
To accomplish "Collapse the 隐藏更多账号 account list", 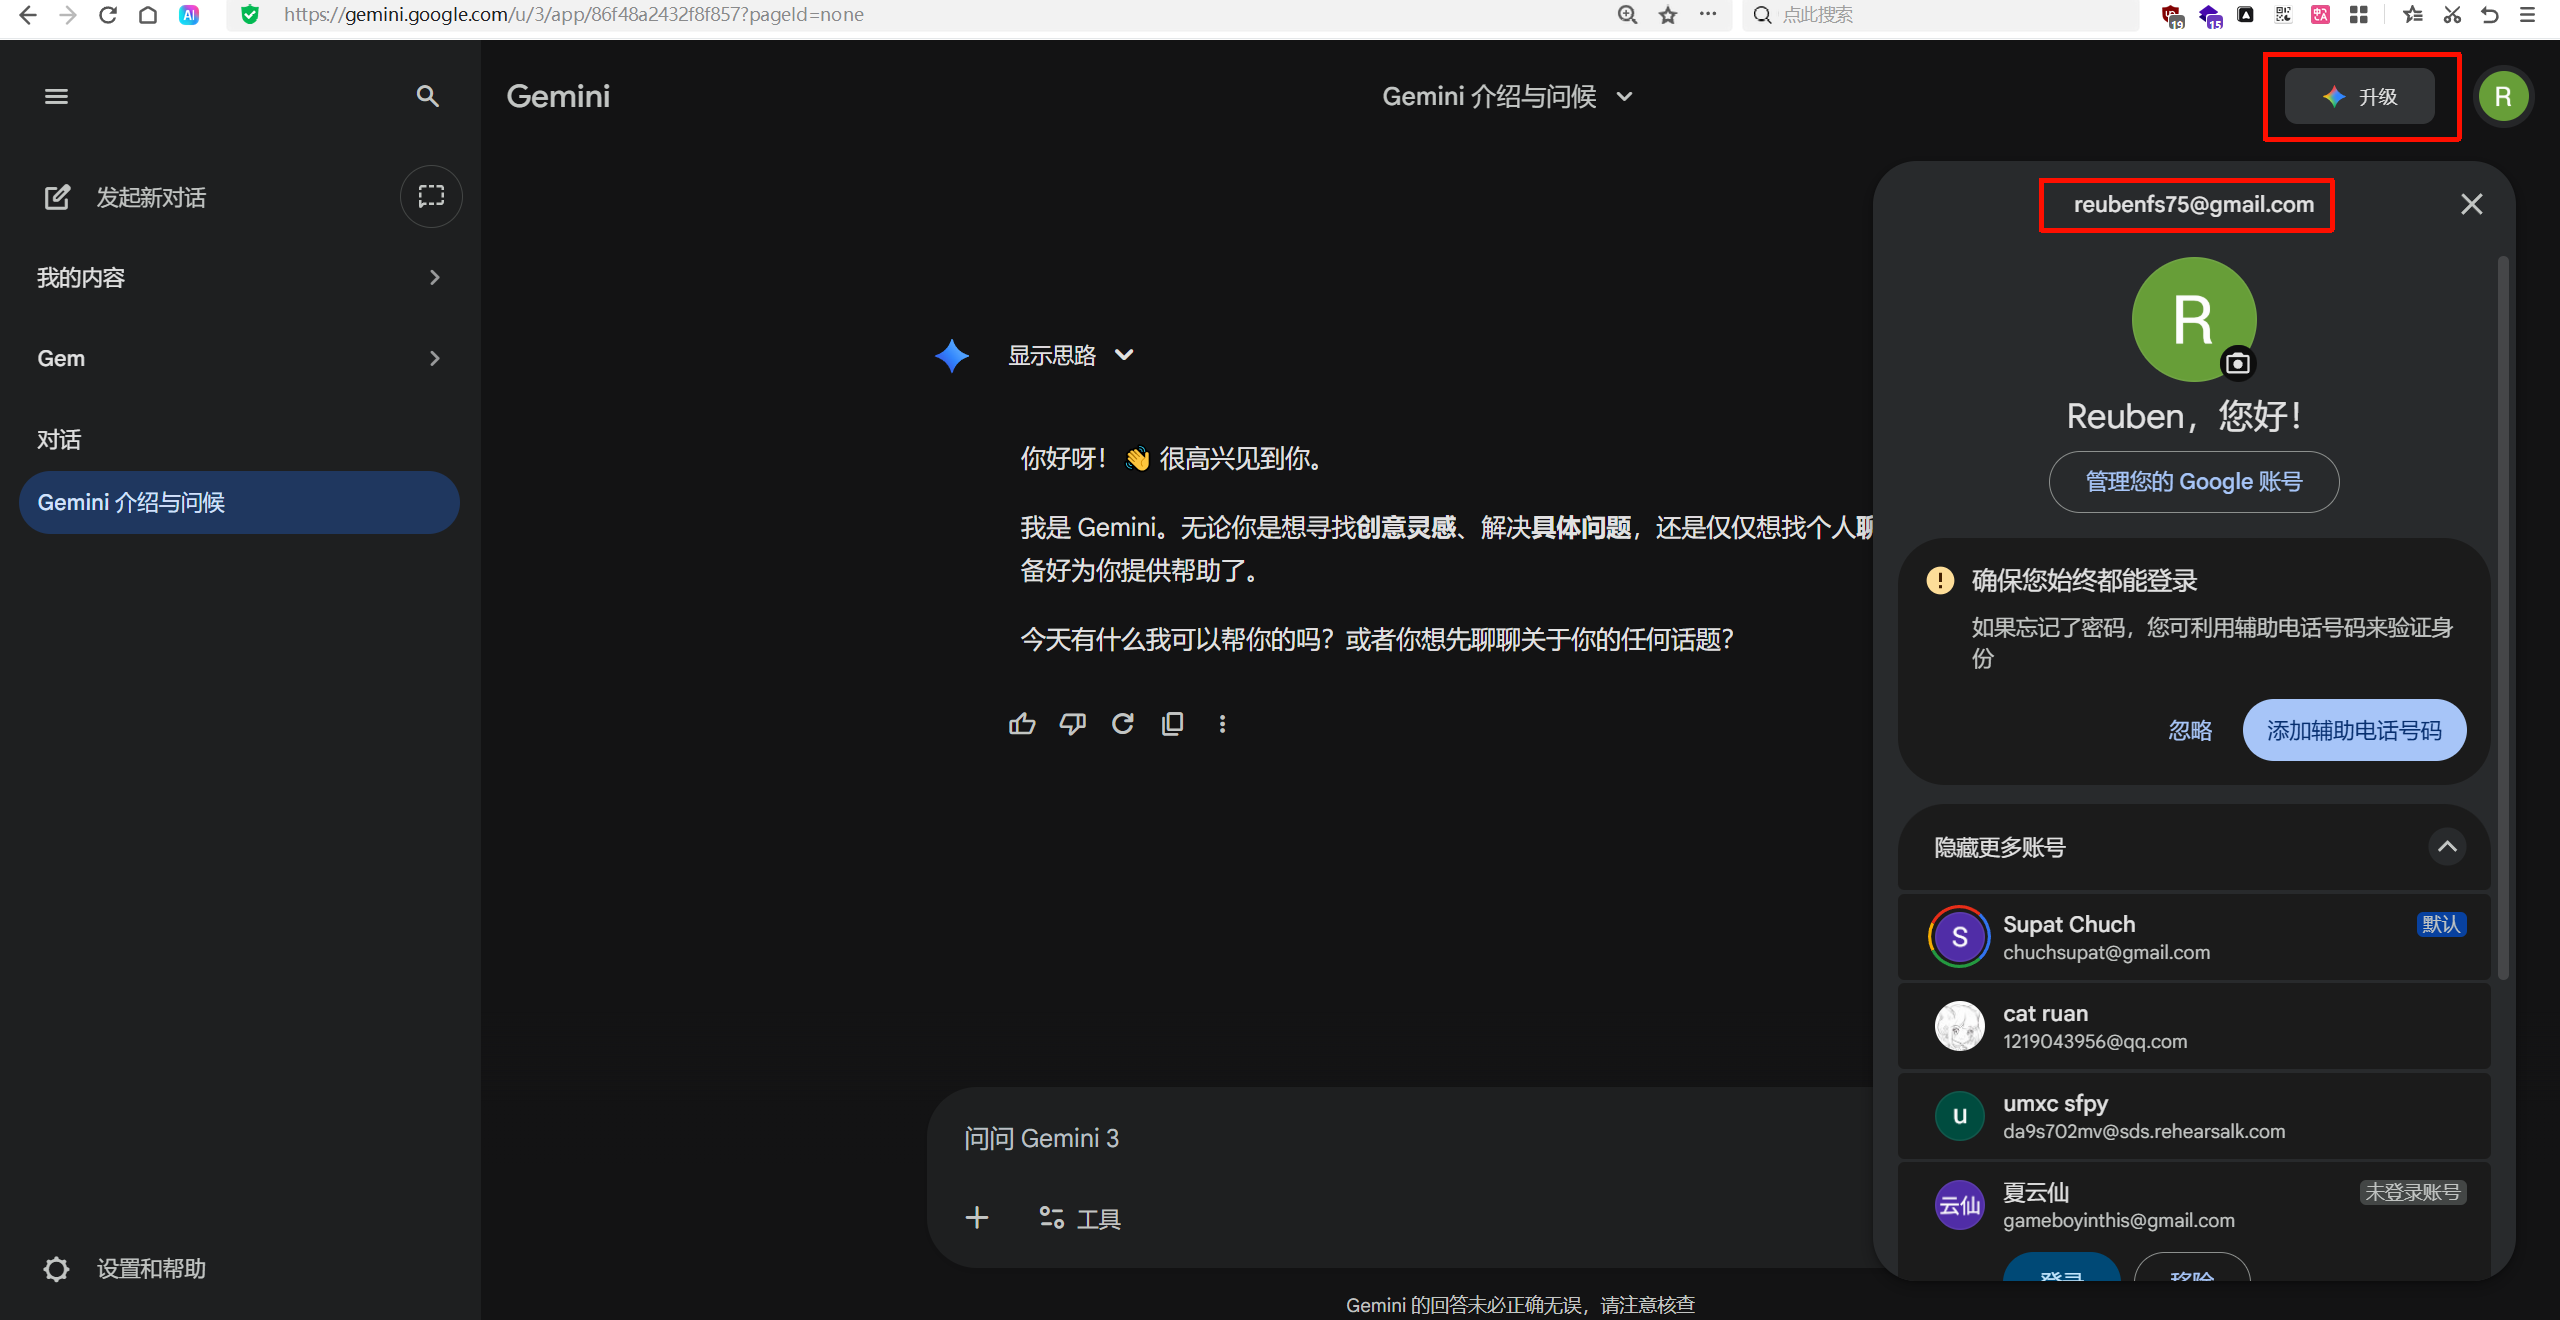I will (x=2446, y=847).
